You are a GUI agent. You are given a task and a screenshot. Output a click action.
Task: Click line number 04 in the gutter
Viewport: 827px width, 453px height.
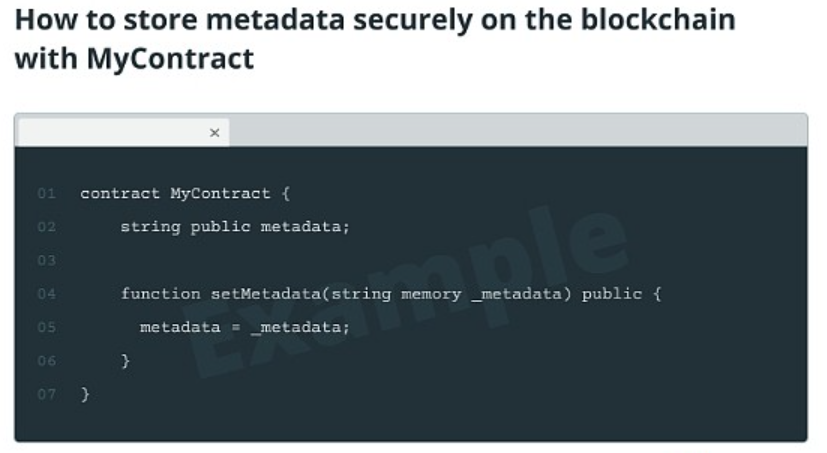(46, 294)
